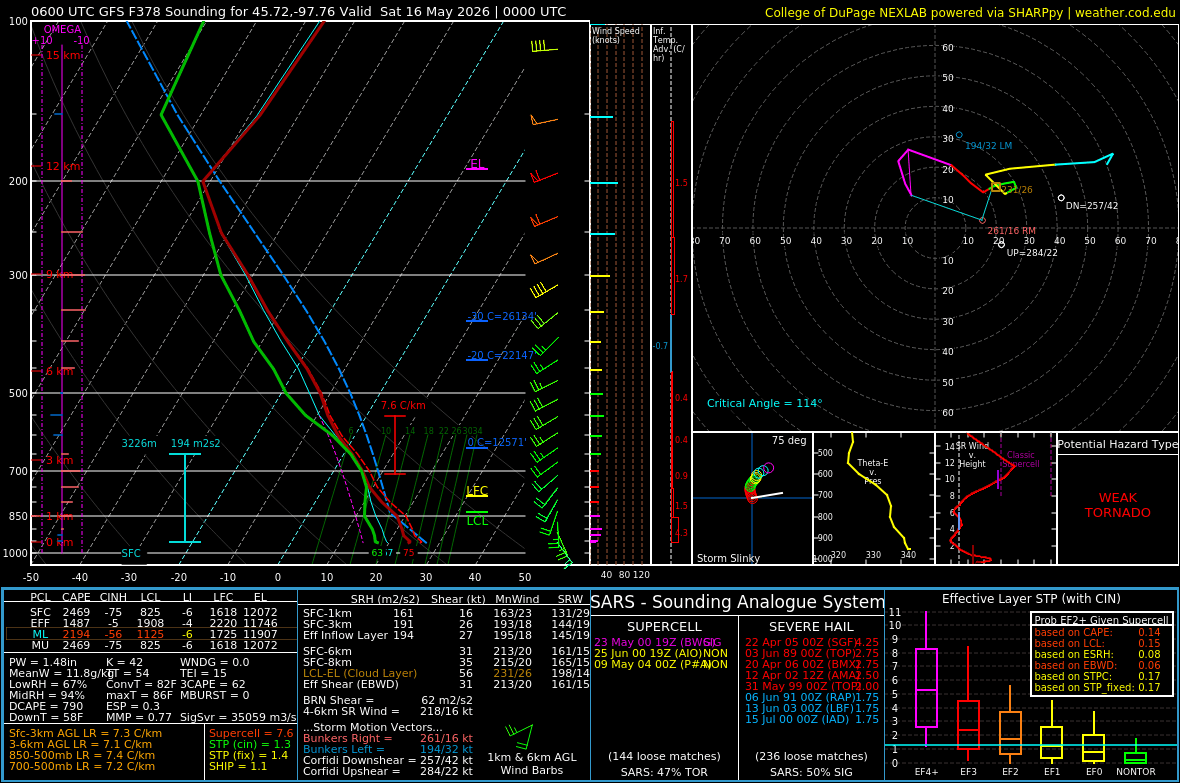
Task: Click the '75 deg' slinky label
Action: tap(789, 440)
